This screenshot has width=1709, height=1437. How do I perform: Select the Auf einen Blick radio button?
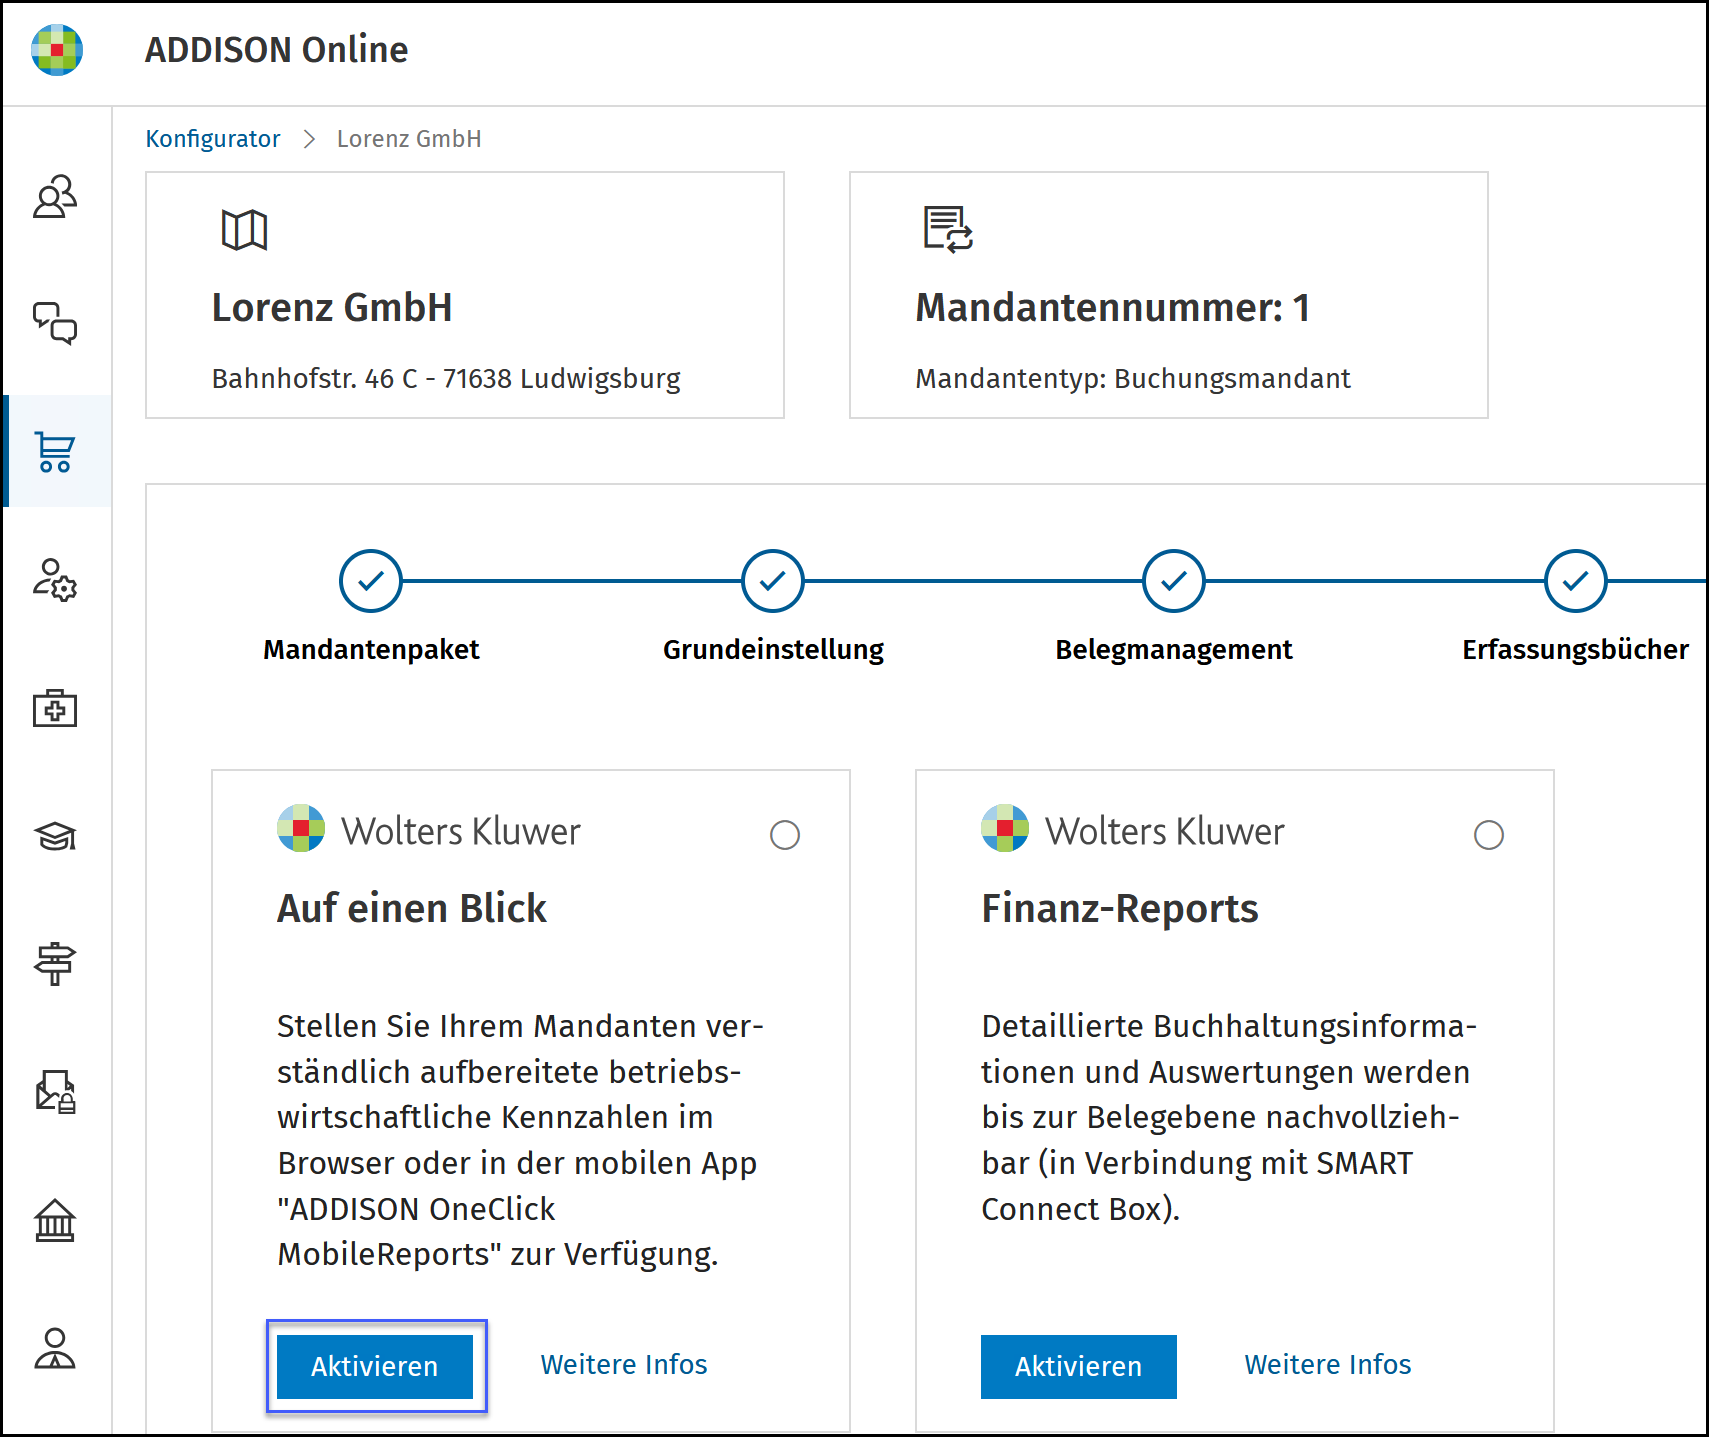785,835
